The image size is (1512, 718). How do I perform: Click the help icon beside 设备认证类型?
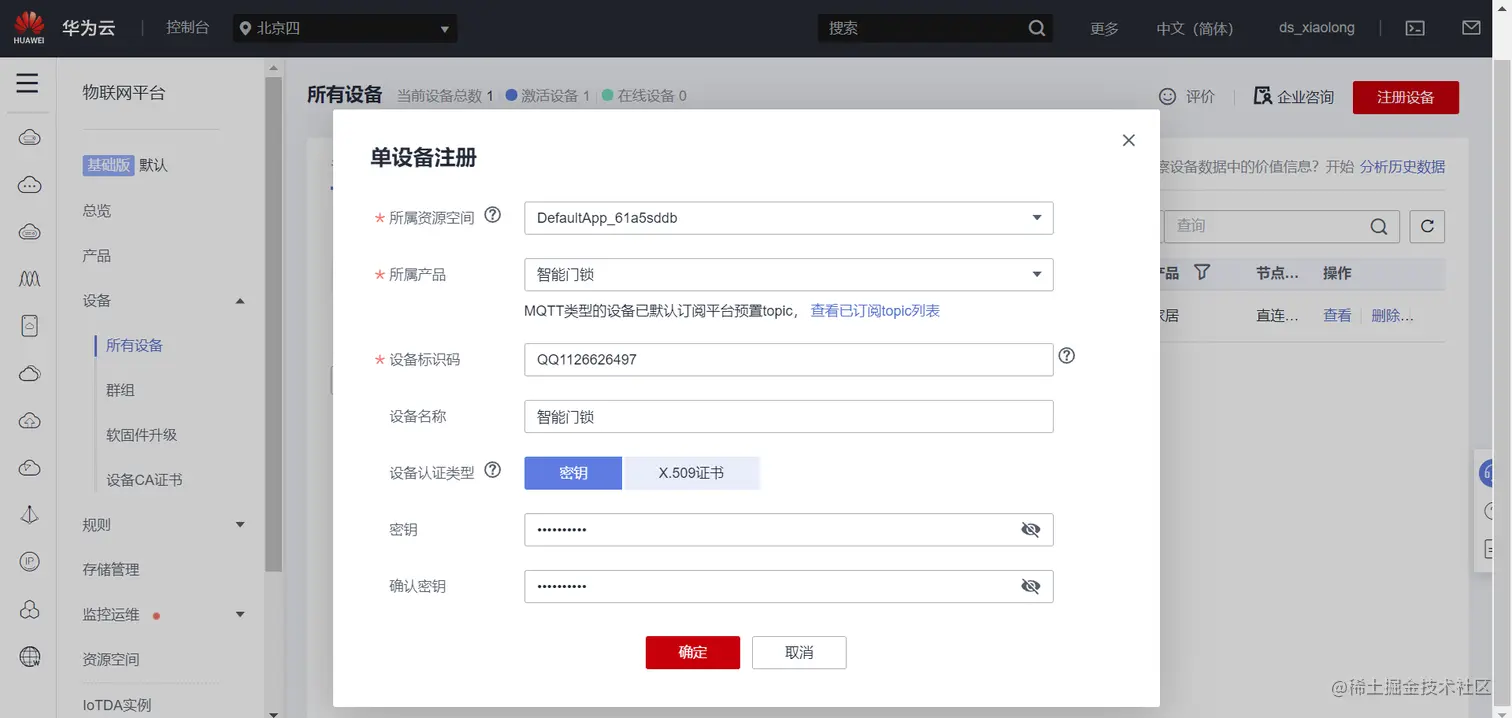pos(492,470)
